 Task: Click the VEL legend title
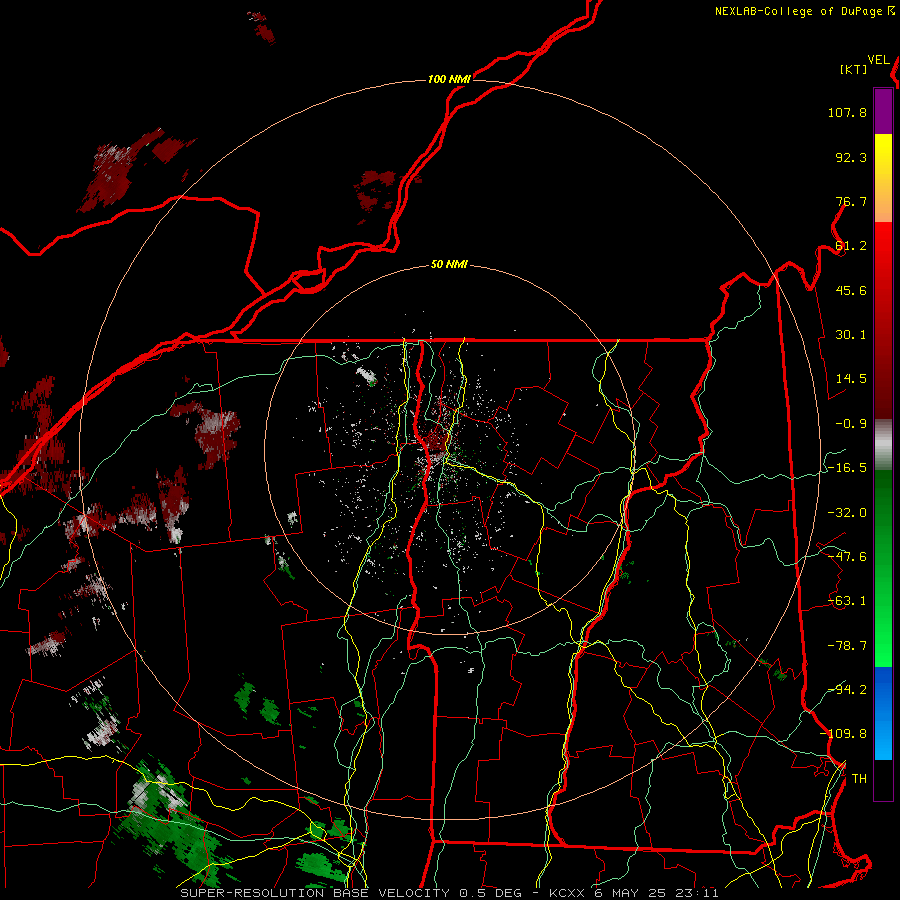coord(878,60)
